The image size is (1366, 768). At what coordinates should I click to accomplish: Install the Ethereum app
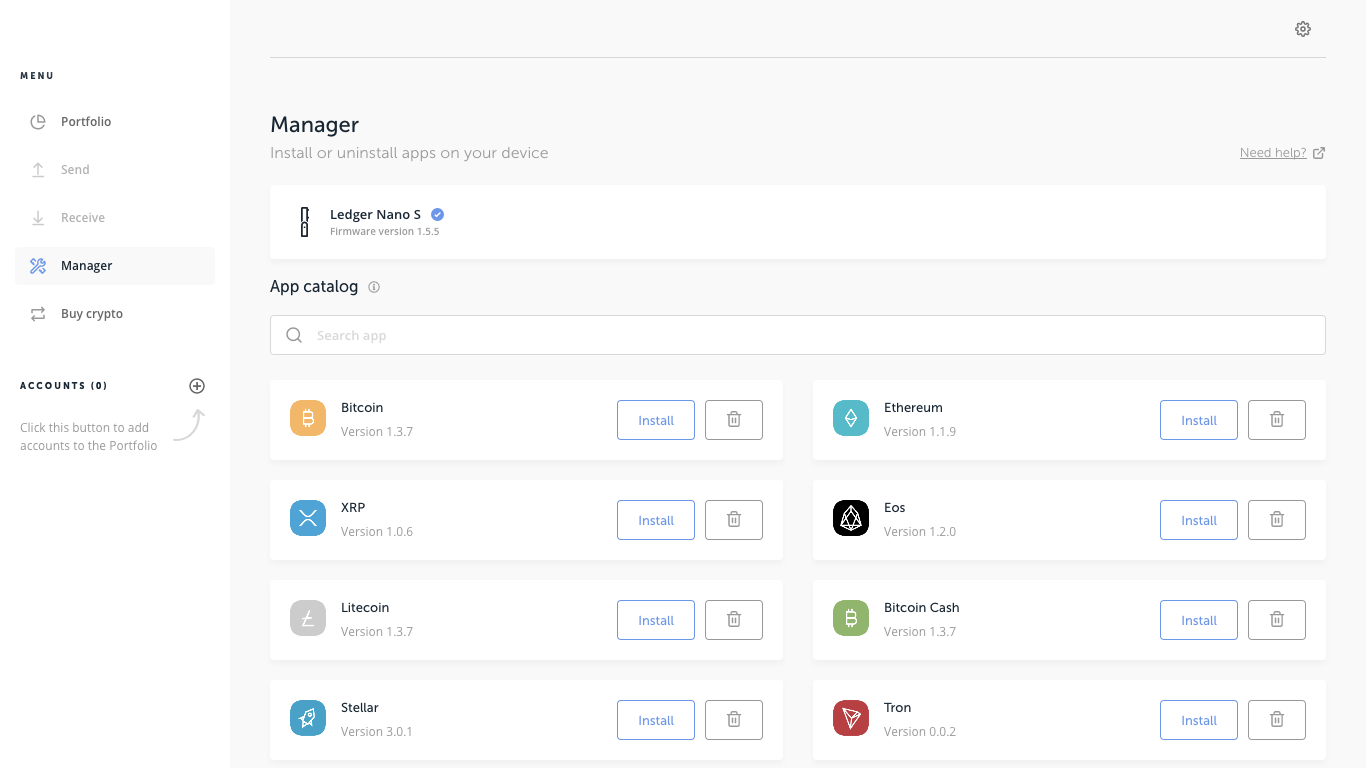[x=1198, y=420]
